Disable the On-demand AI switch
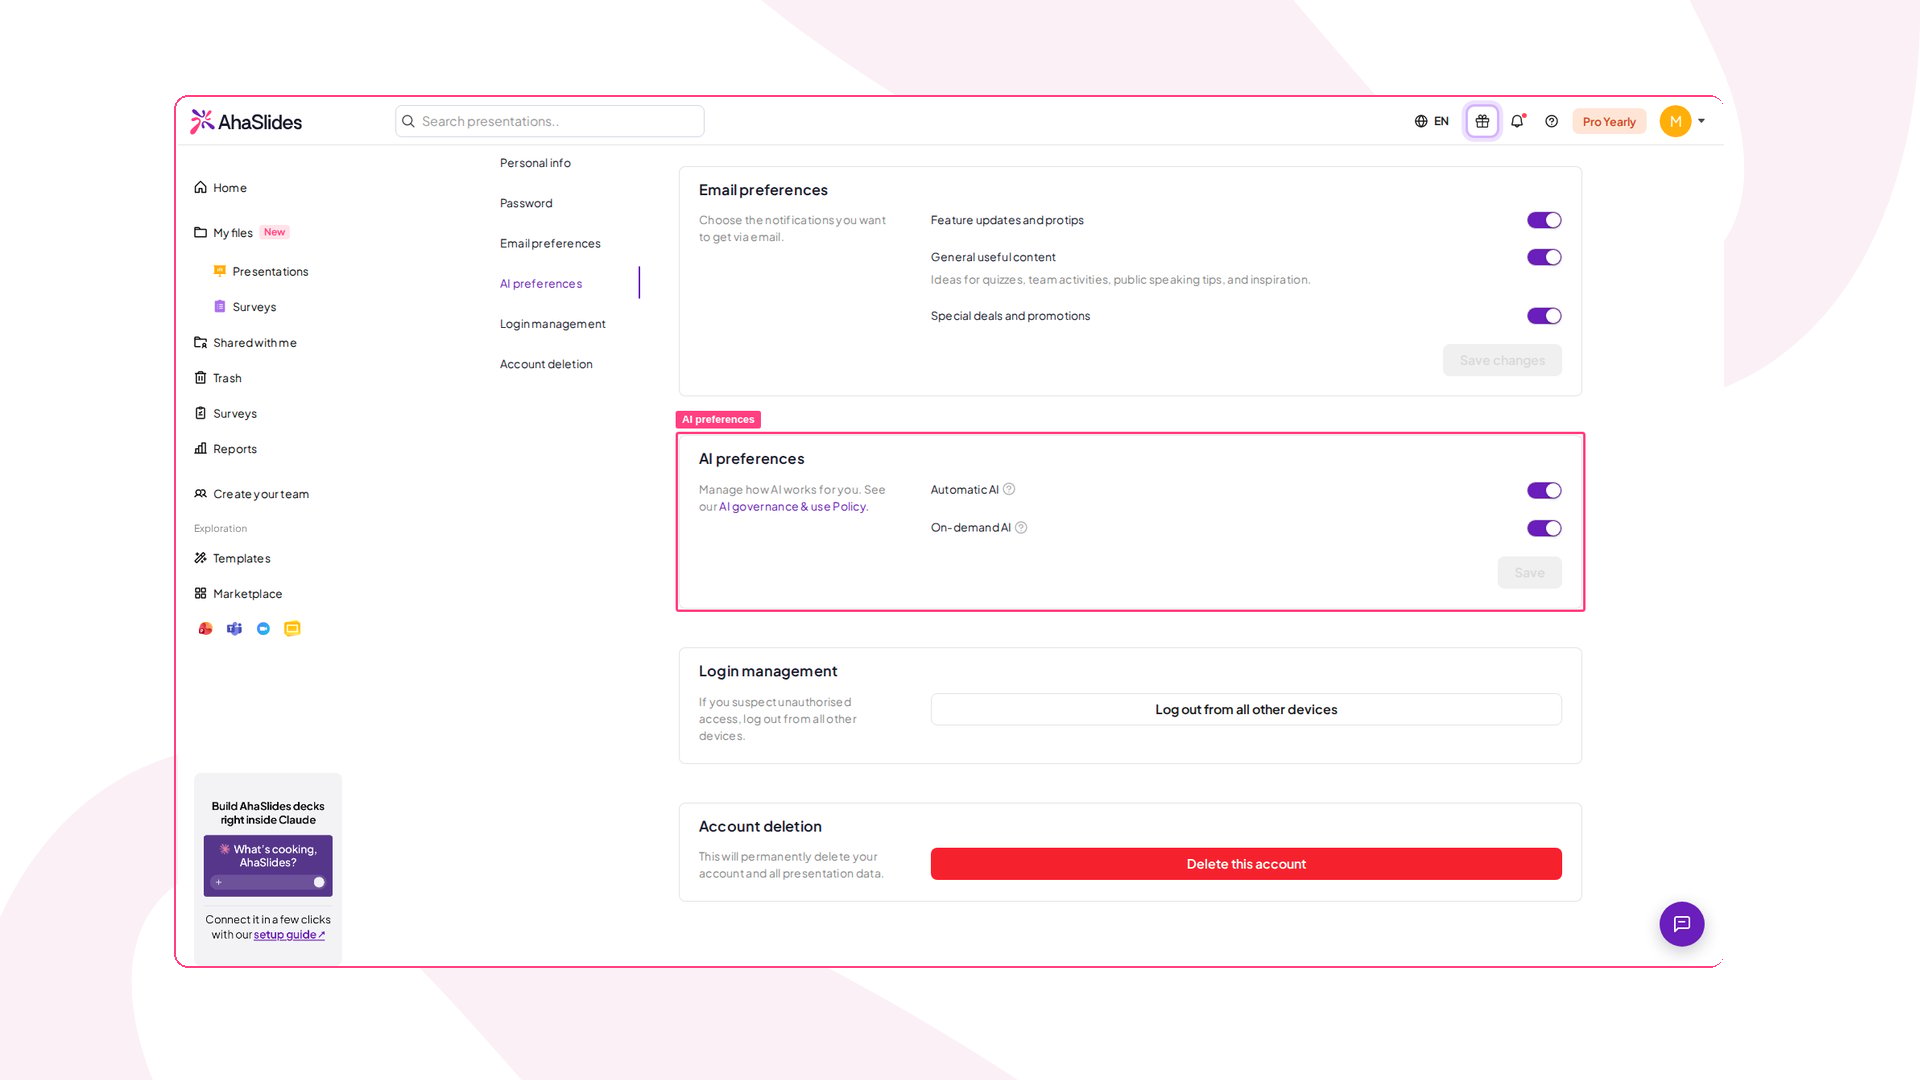The image size is (1920, 1080). [x=1544, y=528]
